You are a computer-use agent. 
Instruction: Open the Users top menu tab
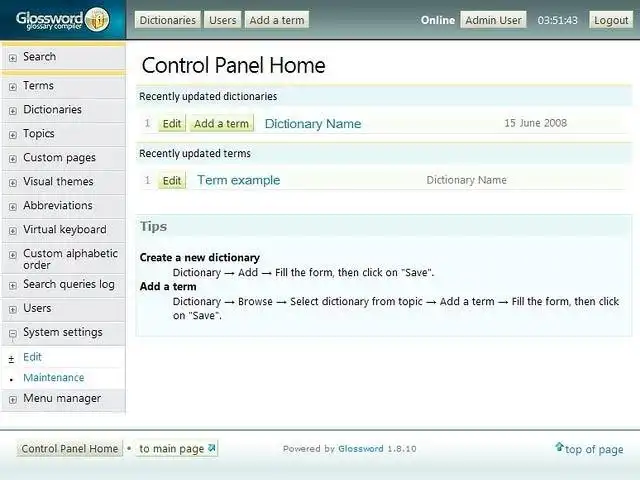point(223,20)
